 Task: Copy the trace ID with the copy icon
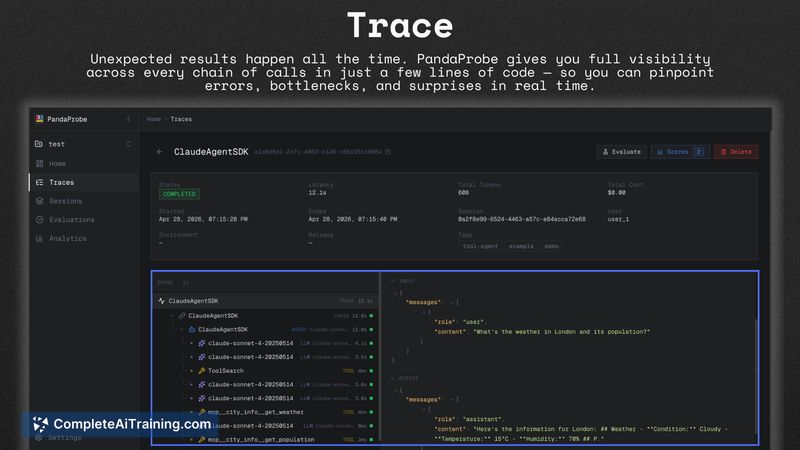click(388, 152)
